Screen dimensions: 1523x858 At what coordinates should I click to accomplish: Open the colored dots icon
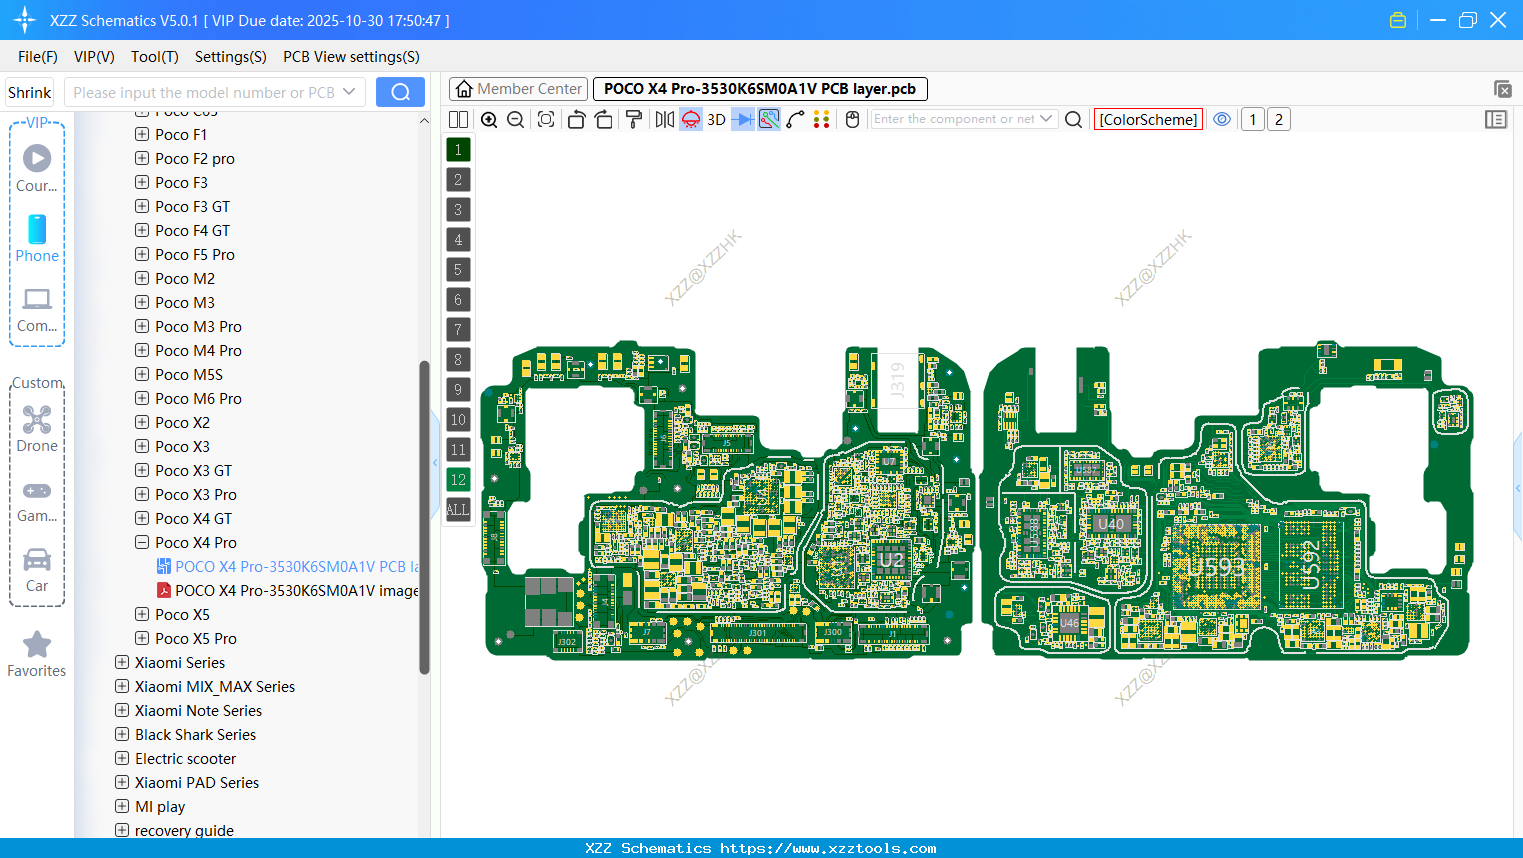[x=822, y=119]
